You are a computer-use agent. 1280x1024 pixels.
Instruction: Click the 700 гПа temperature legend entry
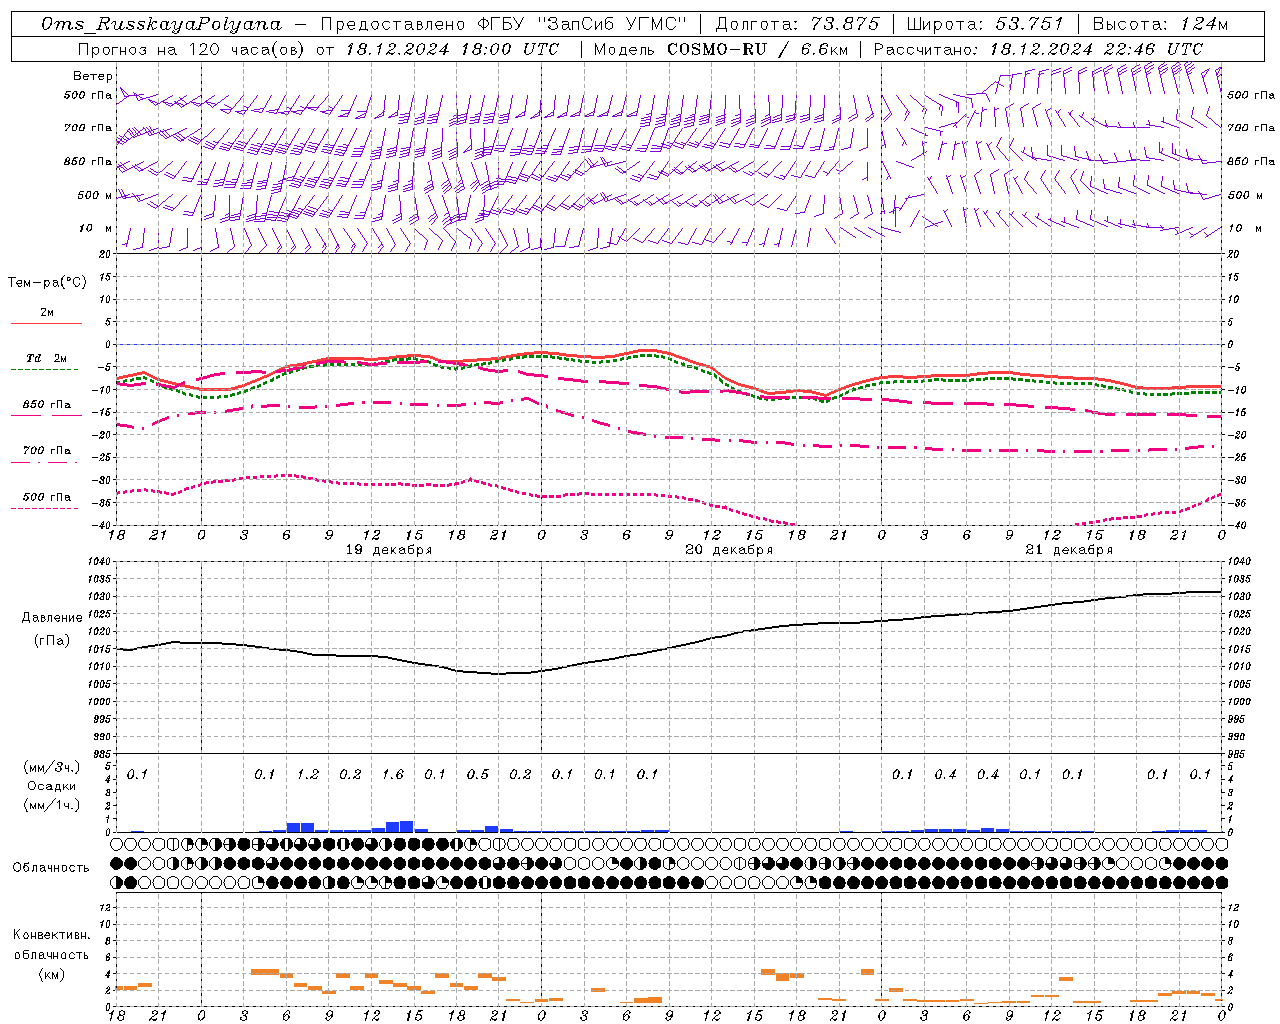(47, 451)
